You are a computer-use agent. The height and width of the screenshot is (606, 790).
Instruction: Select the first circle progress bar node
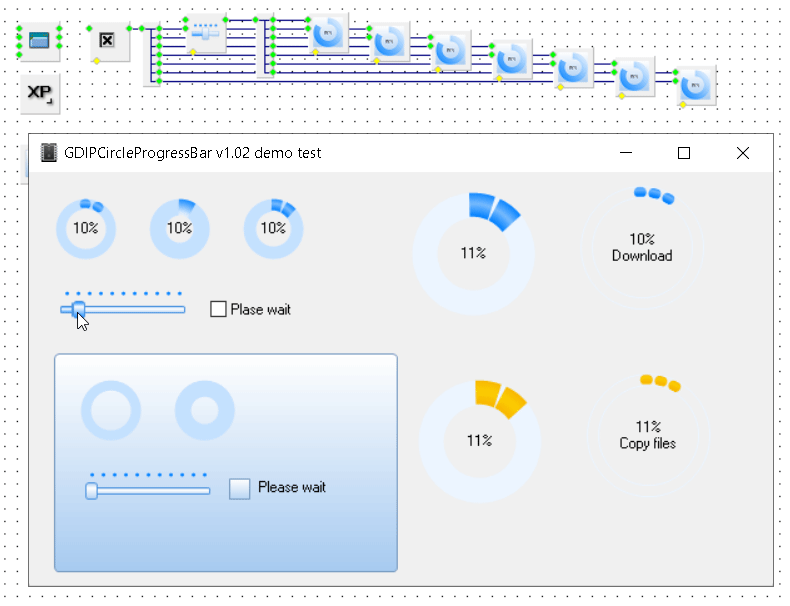tap(327, 33)
